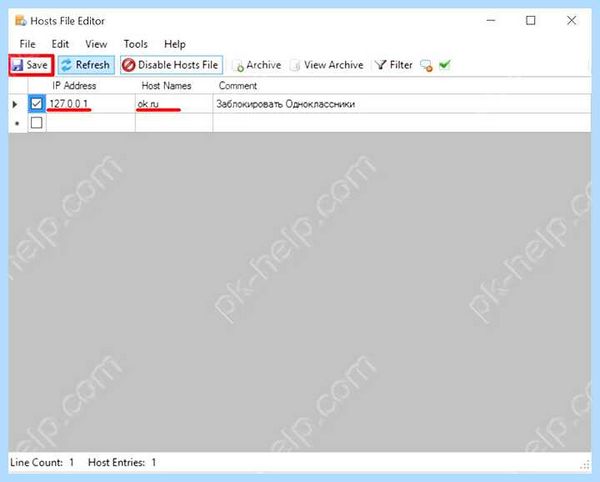600x482 pixels.
Task: Click the IP Address column header
Action: (91, 86)
